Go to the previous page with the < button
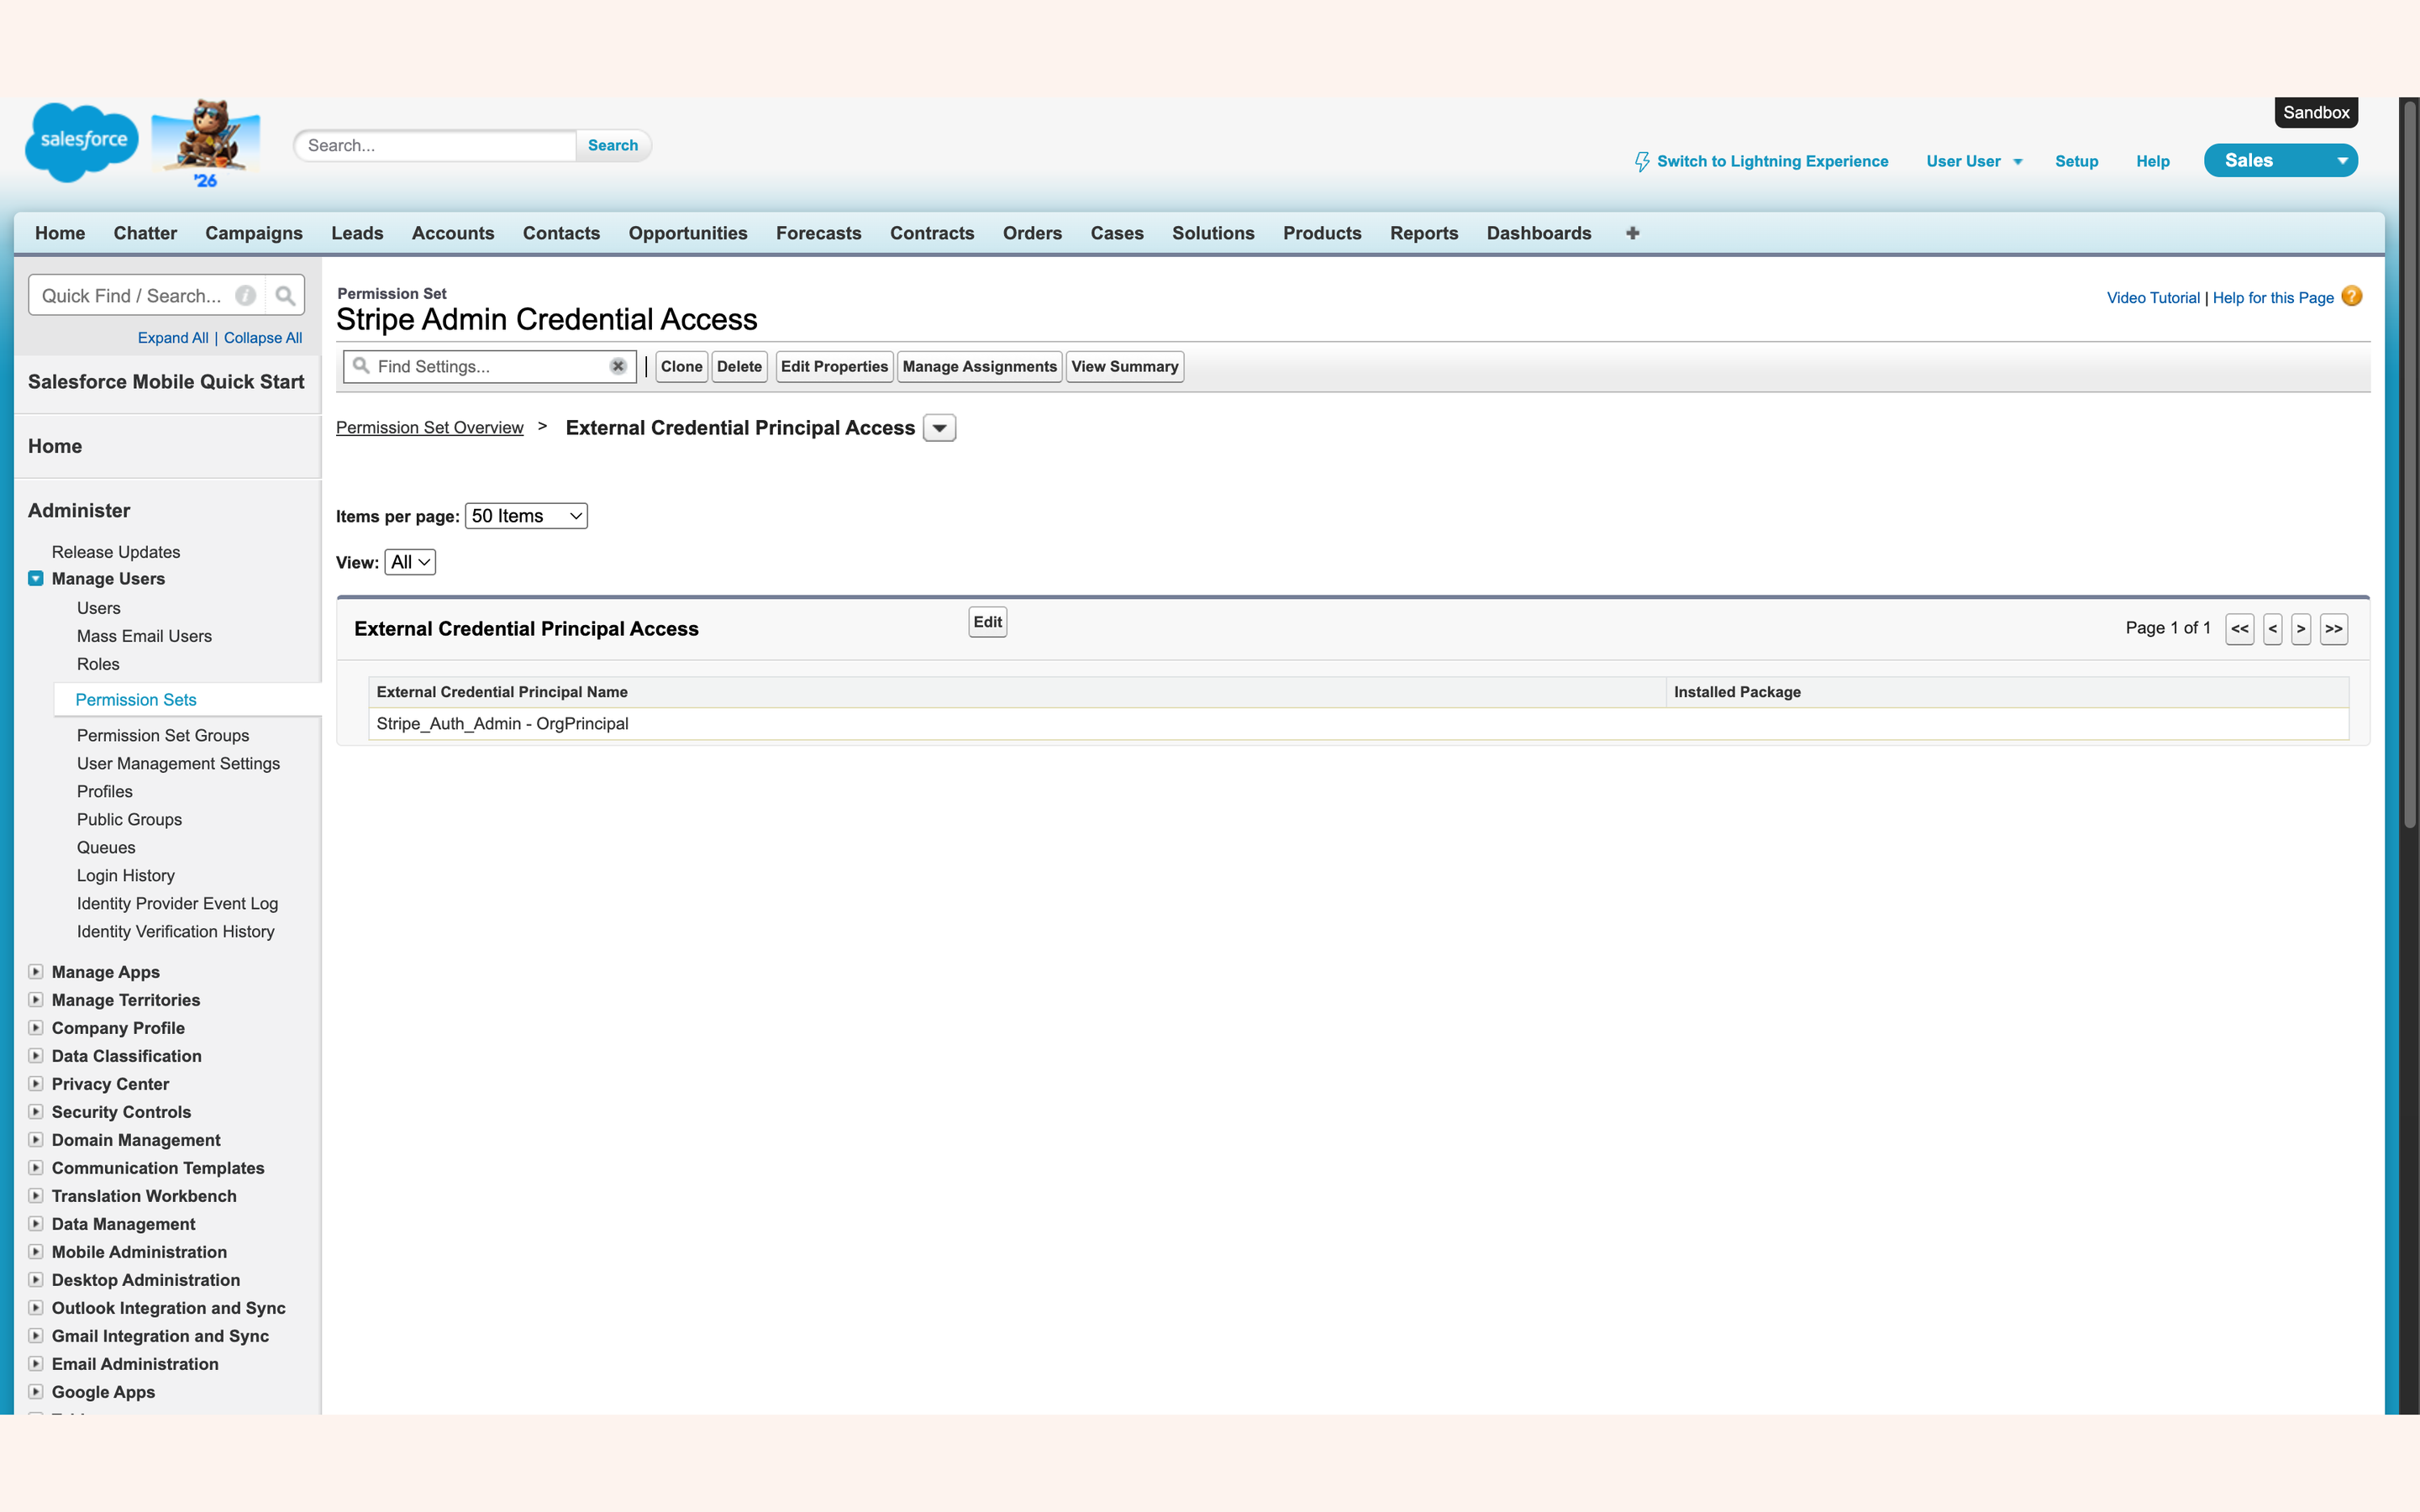 coord(2273,629)
